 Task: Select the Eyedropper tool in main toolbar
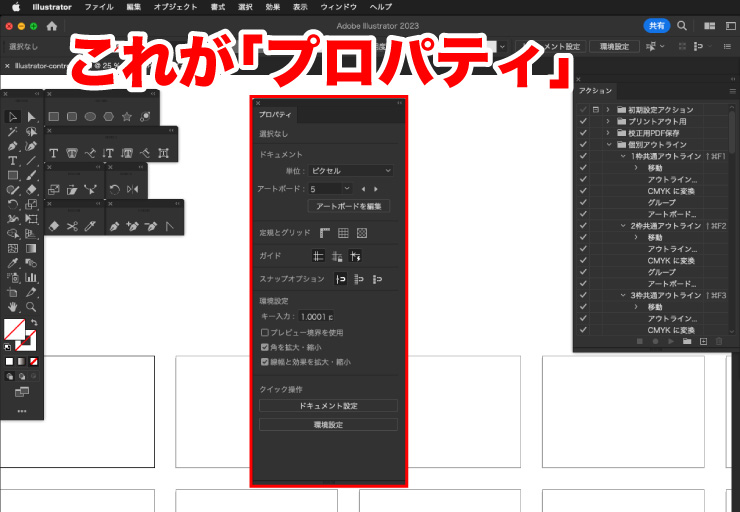[13, 263]
